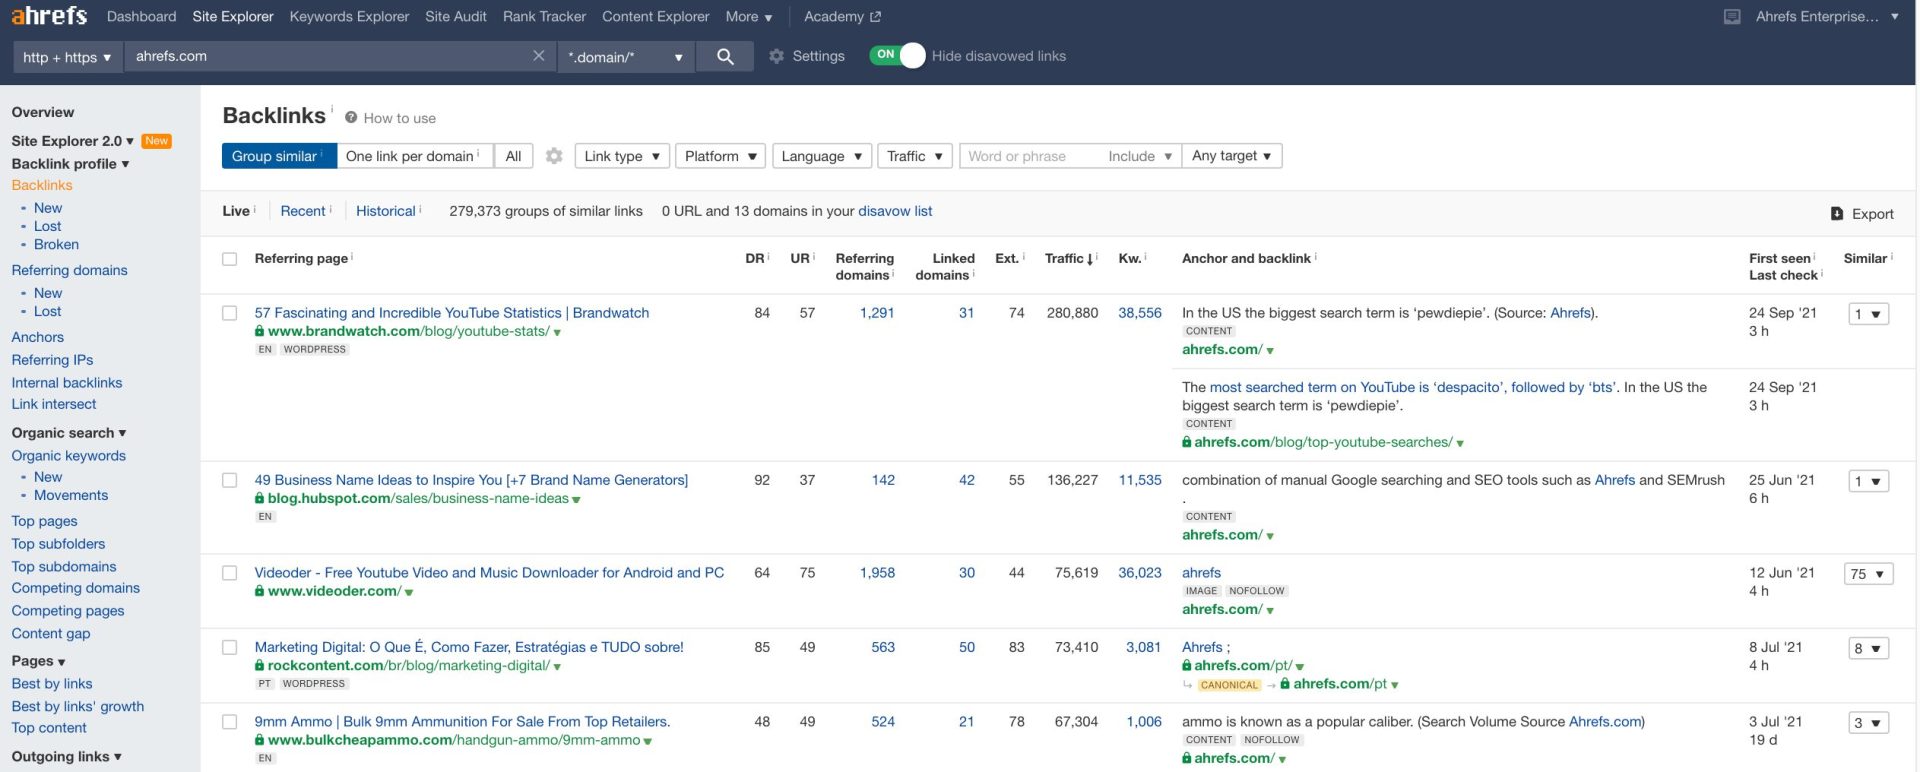1920x772 pixels.
Task: Open Content Explorer
Action: pyautogui.click(x=655, y=17)
